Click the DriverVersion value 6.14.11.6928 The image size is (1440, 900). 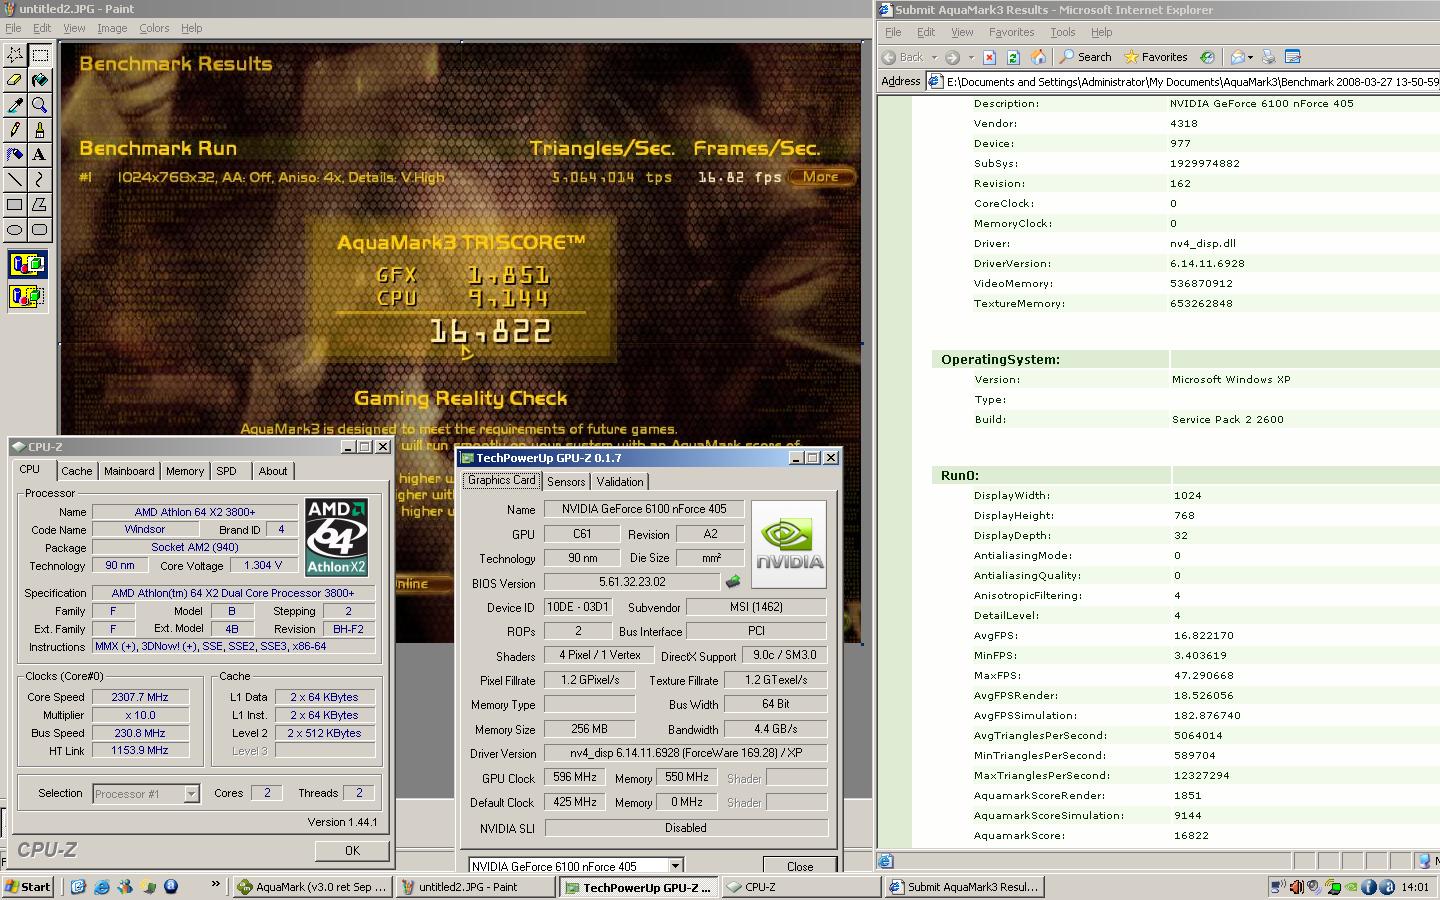coord(1207,263)
